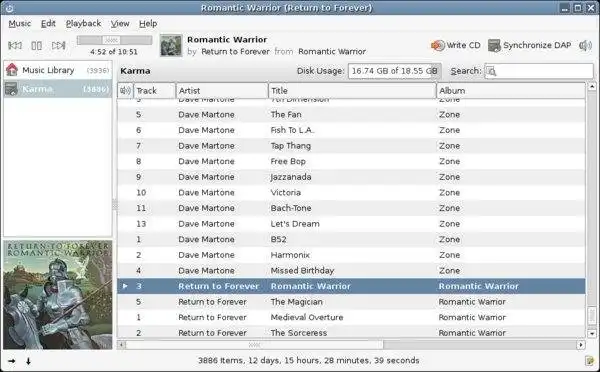Click Romantic Warrior album name in header

pos(332,52)
